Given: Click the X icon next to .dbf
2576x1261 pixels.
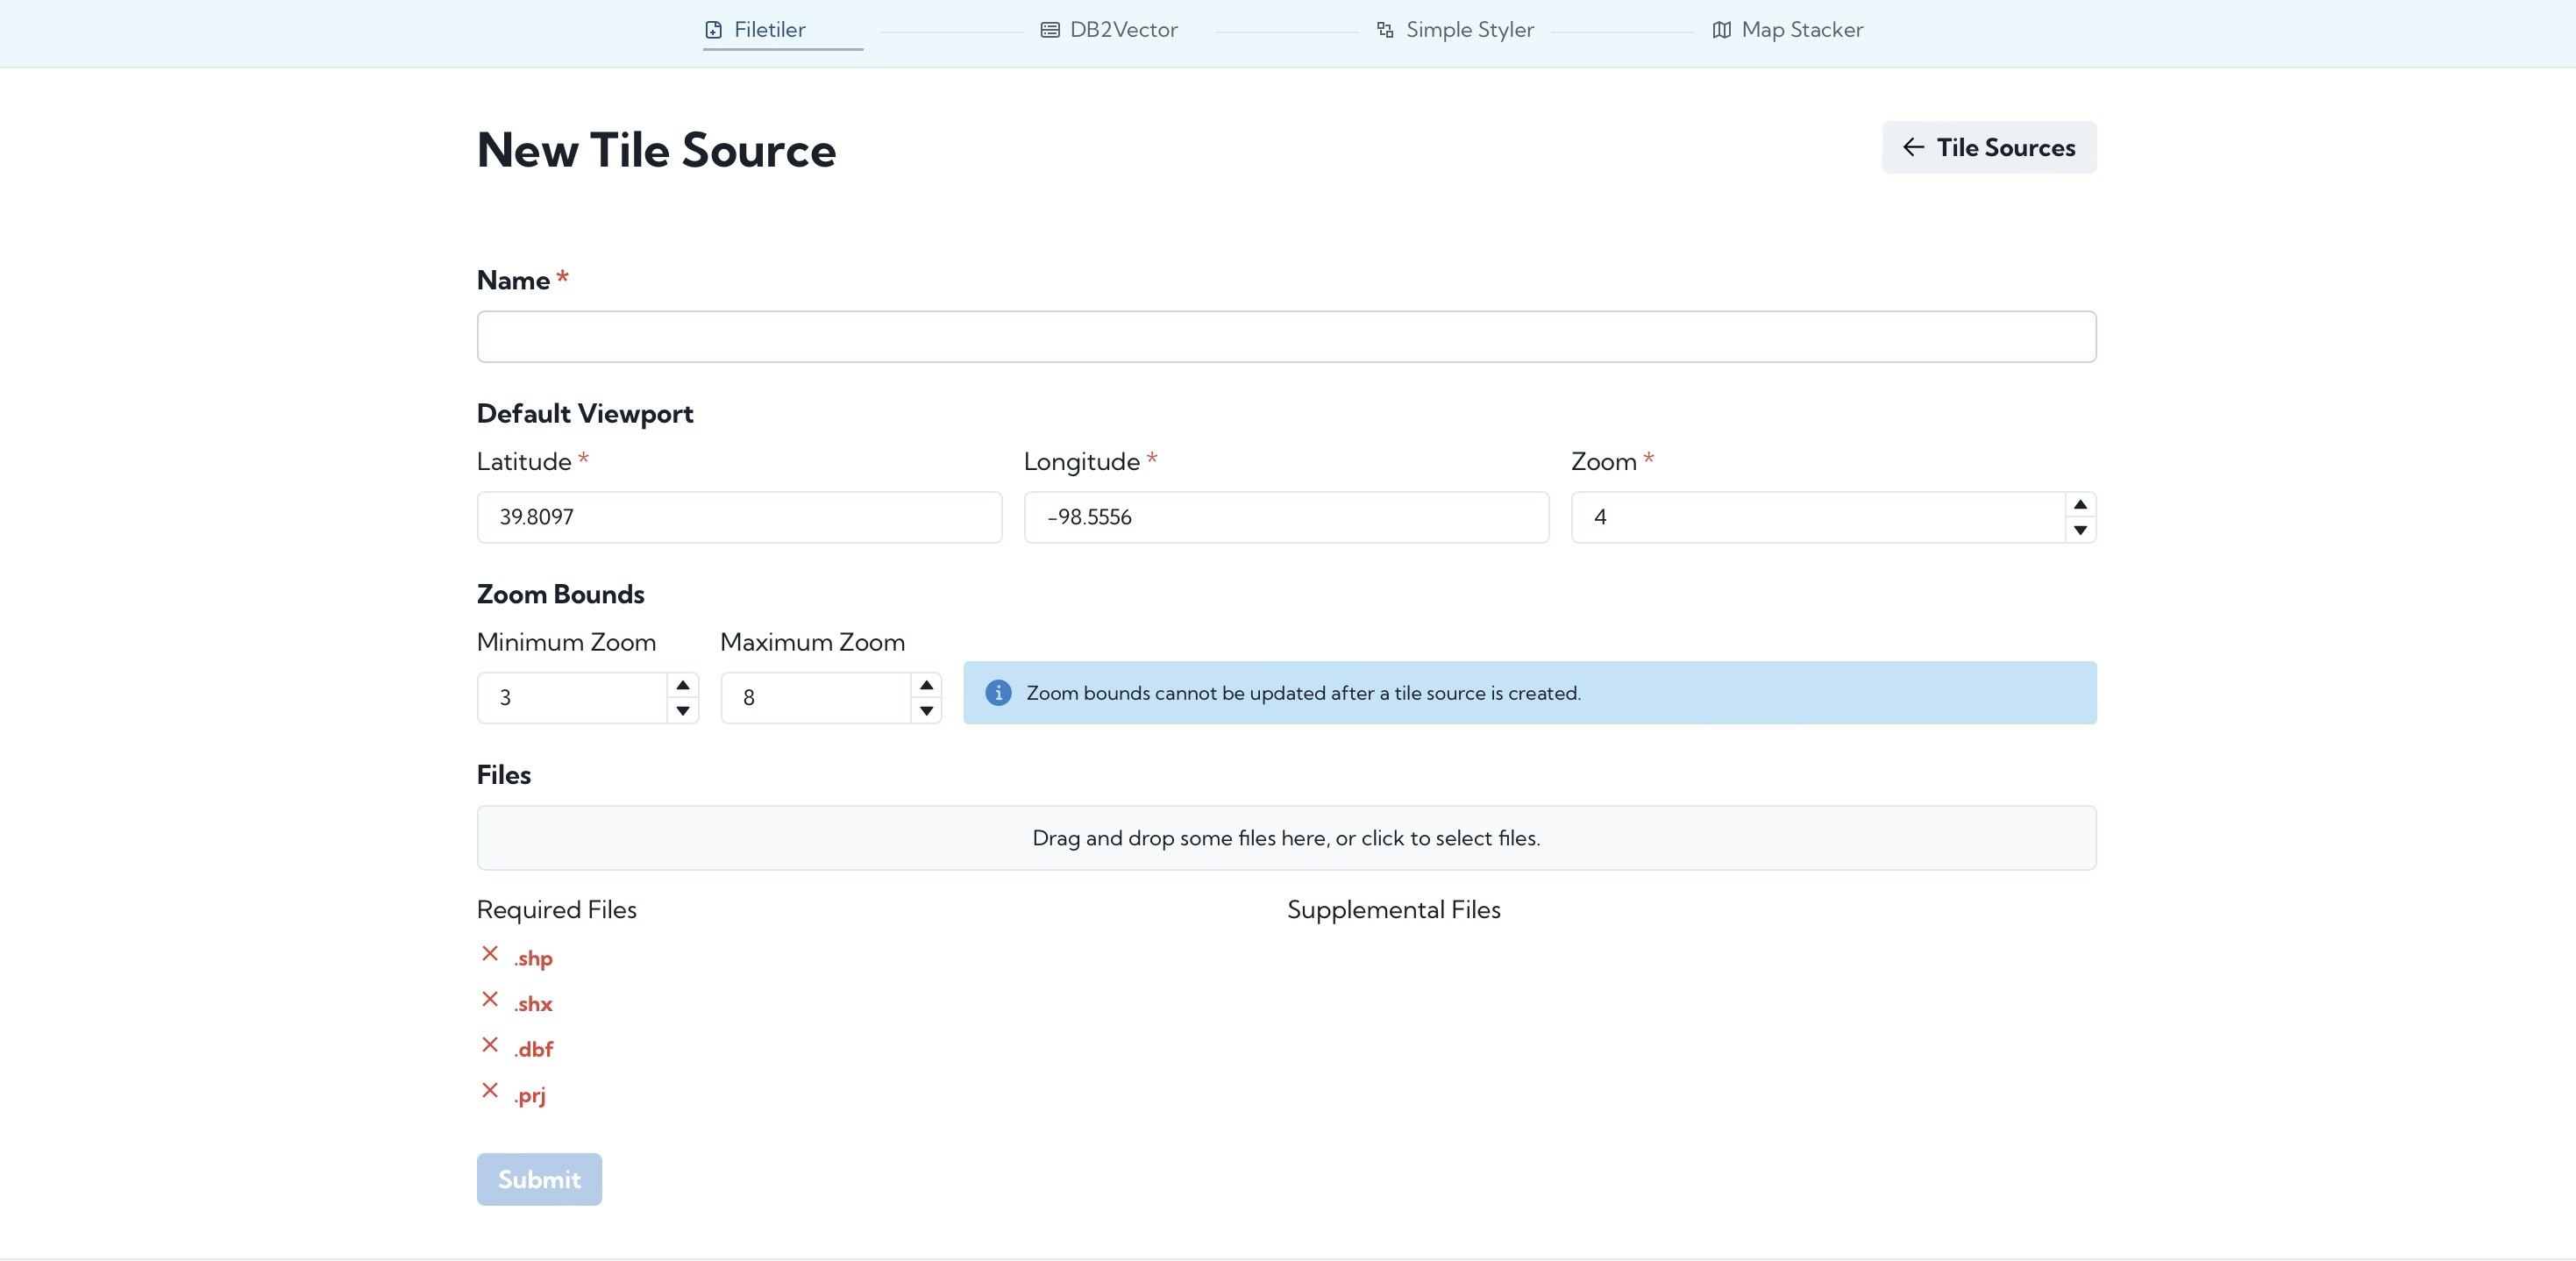Looking at the screenshot, I should [x=490, y=1044].
